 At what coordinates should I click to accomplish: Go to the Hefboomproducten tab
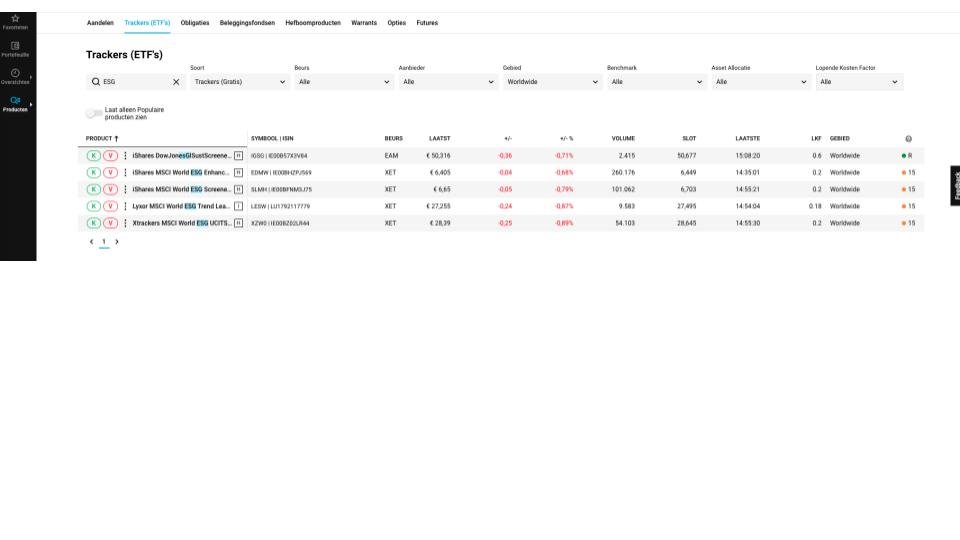pyautogui.click(x=312, y=22)
